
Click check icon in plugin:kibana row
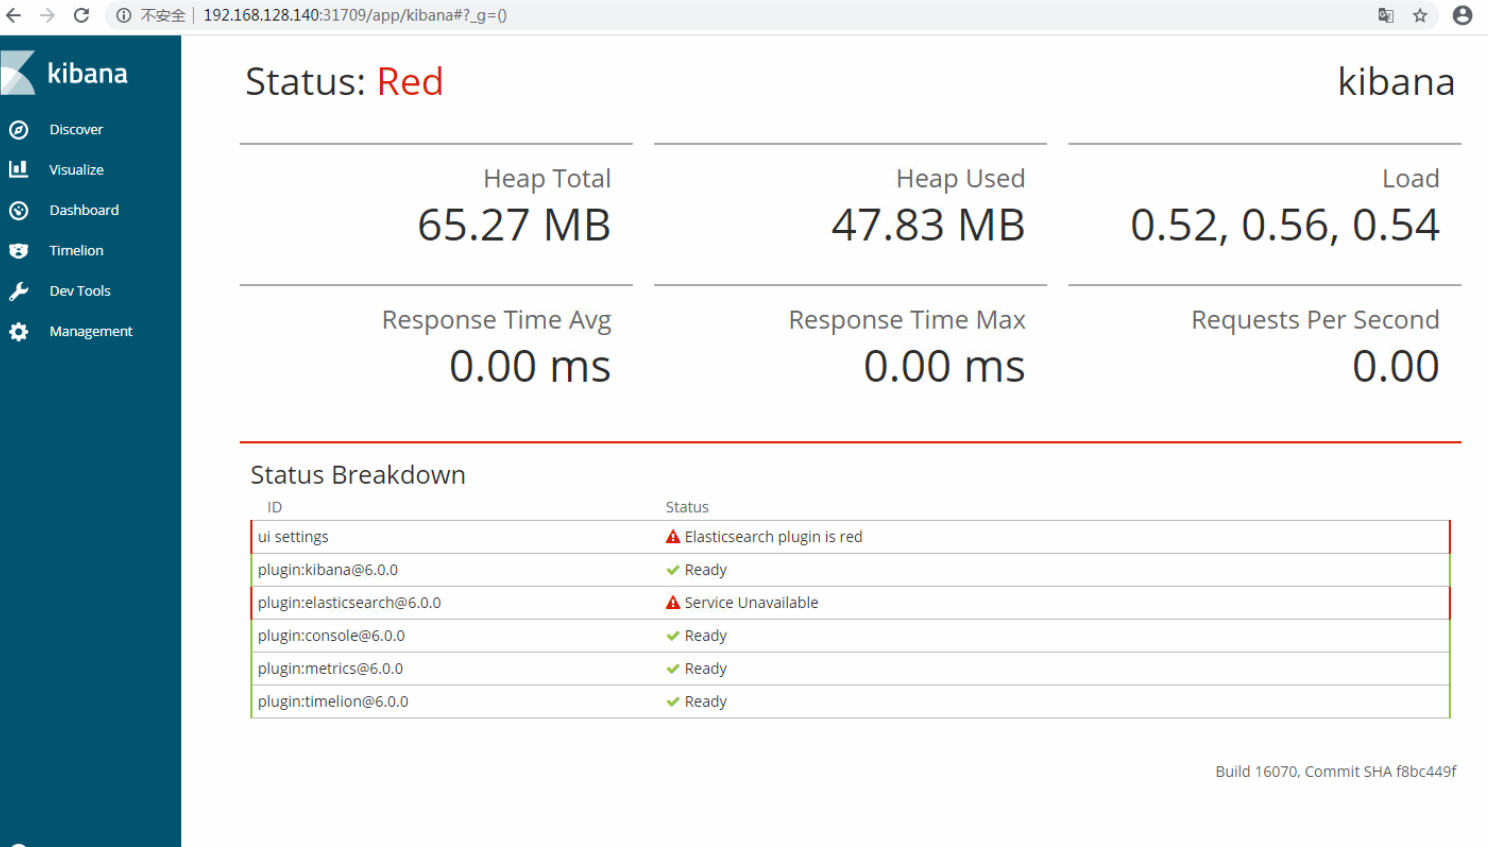(x=673, y=570)
